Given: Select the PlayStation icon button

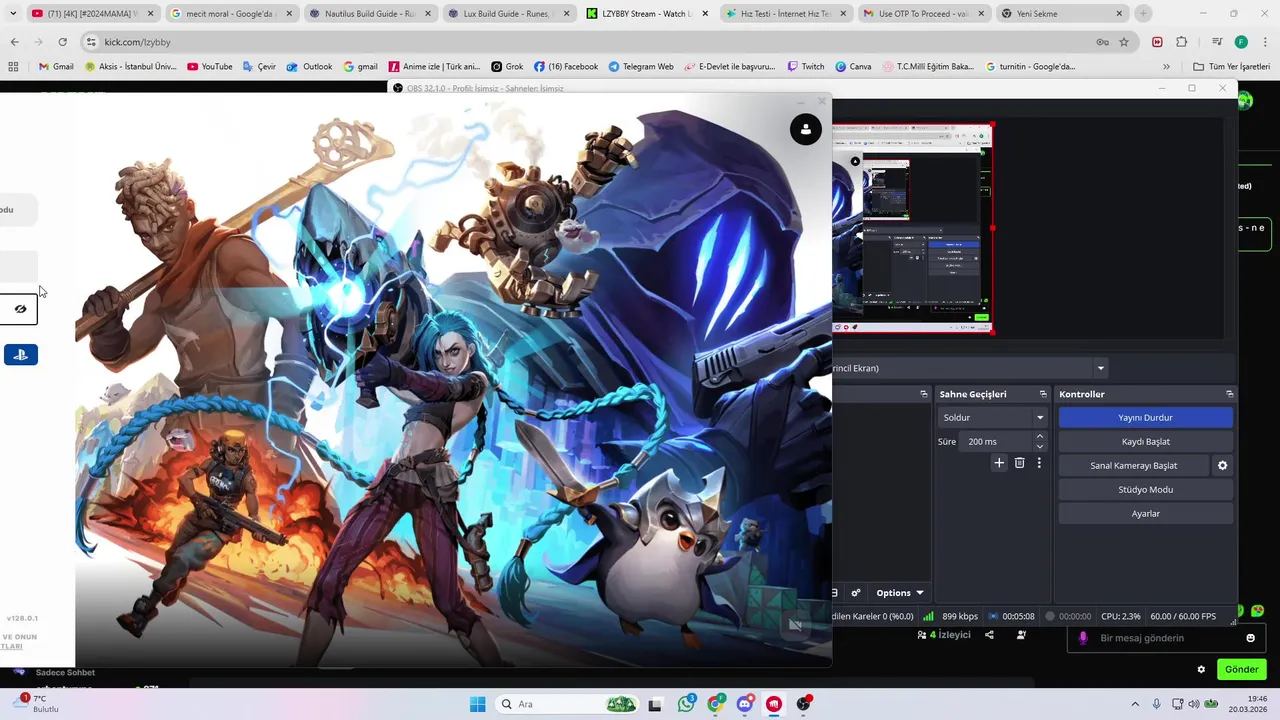Looking at the screenshot, I should click(20, 354).
